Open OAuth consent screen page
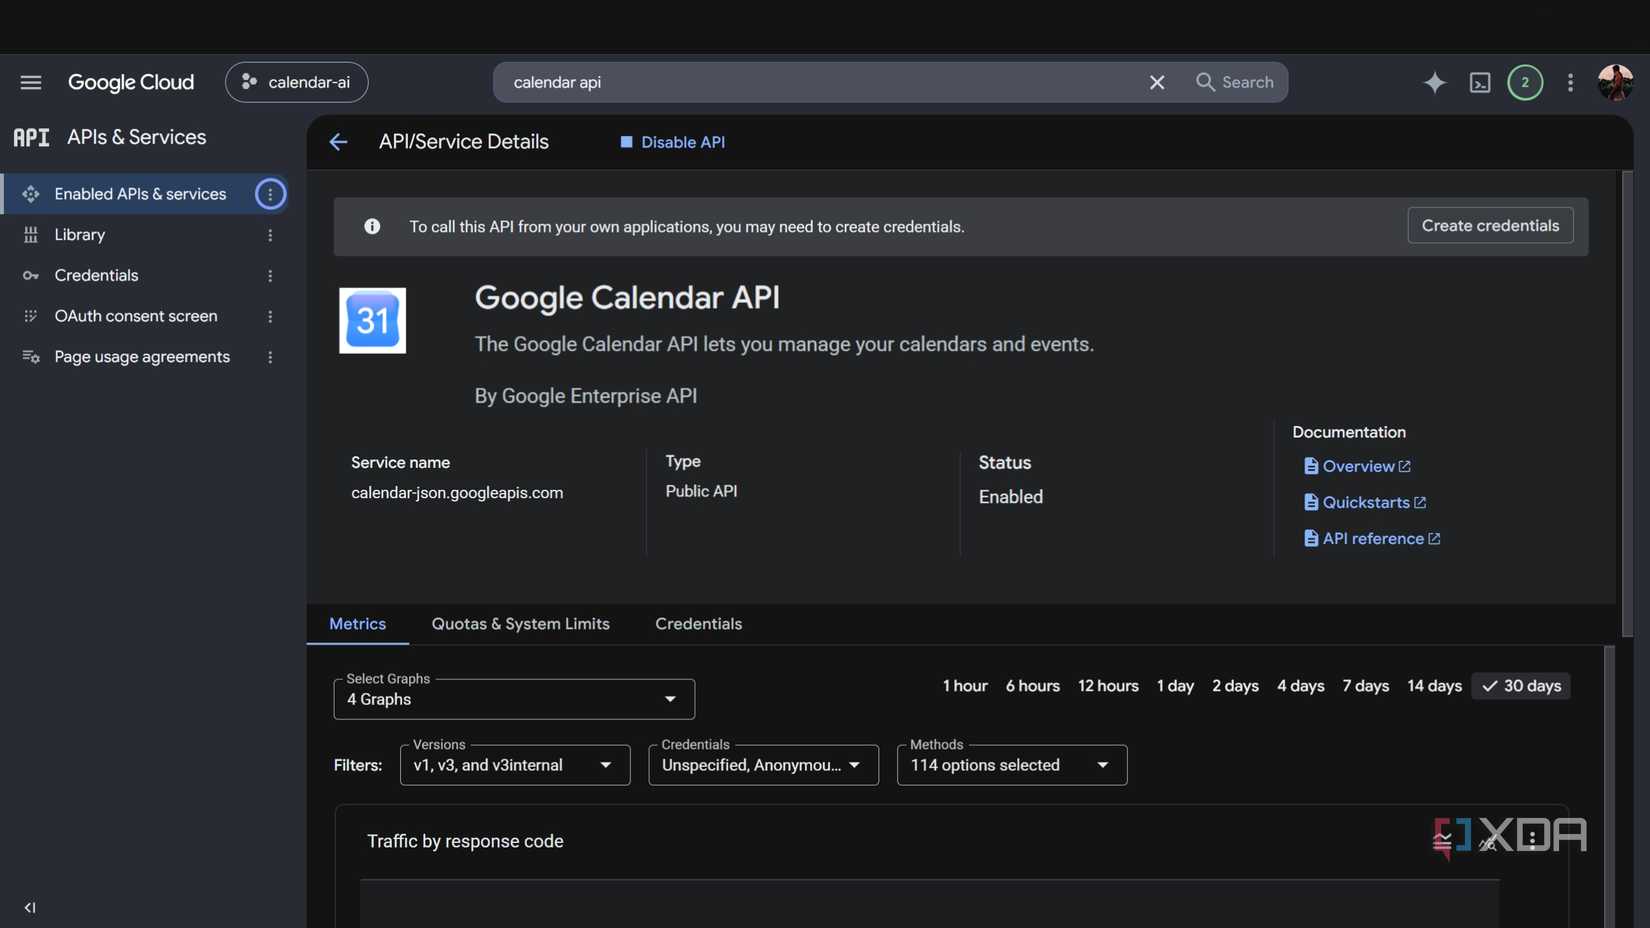 136,316
